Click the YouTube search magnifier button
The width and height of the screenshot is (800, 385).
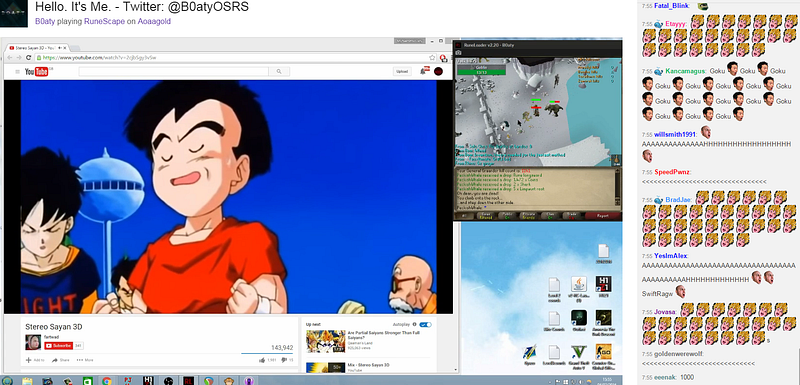(x=279, y=72)
